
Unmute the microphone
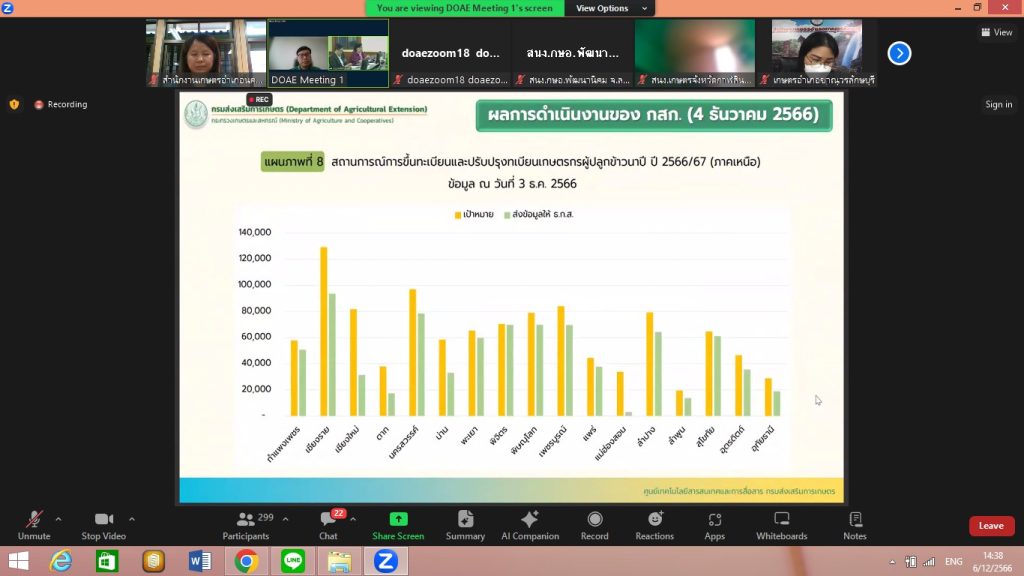34,526
